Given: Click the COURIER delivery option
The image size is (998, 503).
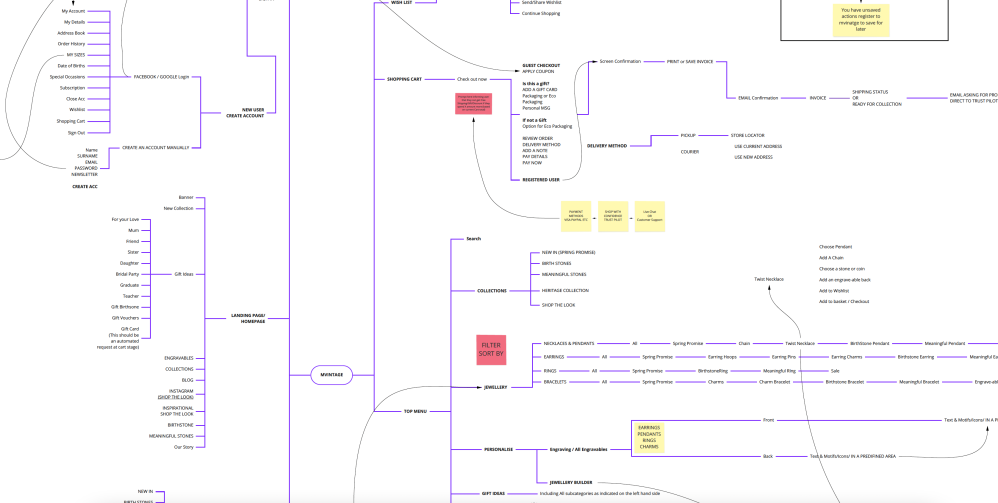Looking at the screenshot, I should point(690,152).
